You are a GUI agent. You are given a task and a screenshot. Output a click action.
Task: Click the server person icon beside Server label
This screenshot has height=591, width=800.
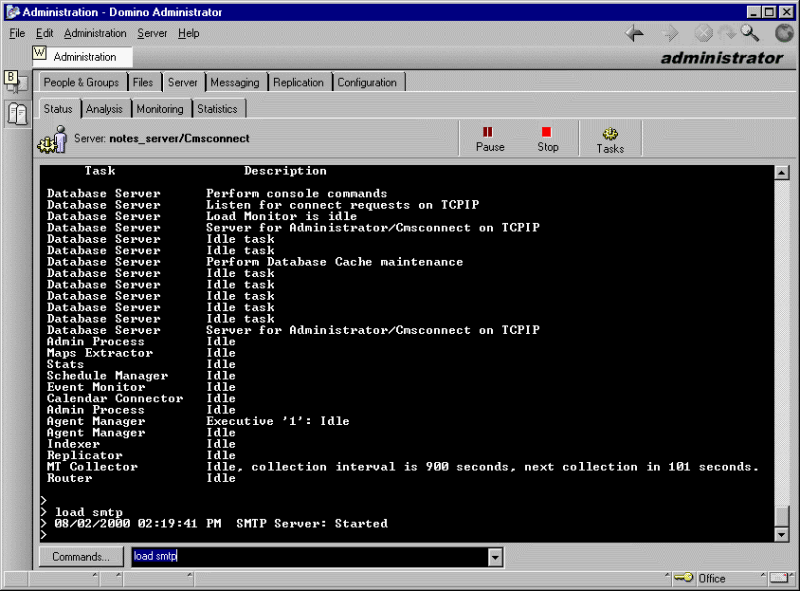pos(53,139)
